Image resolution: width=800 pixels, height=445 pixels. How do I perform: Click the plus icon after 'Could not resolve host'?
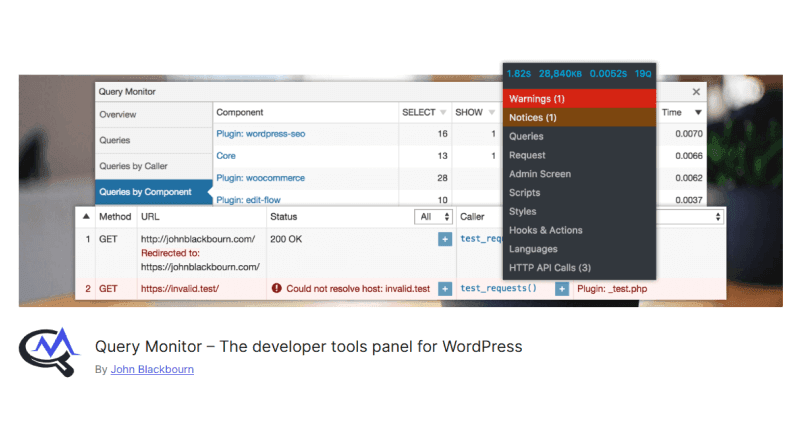(x=444, y=288)
